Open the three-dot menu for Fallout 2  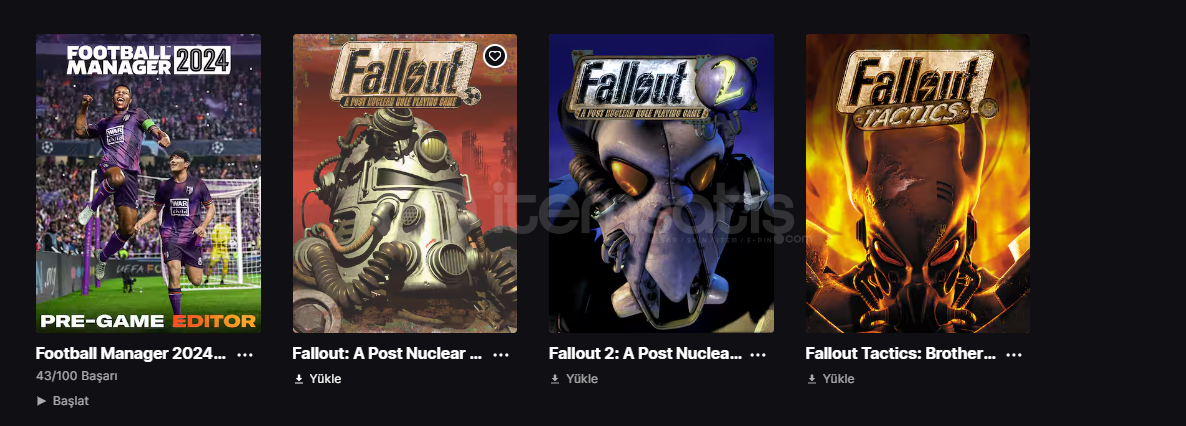tap(758, 354)
